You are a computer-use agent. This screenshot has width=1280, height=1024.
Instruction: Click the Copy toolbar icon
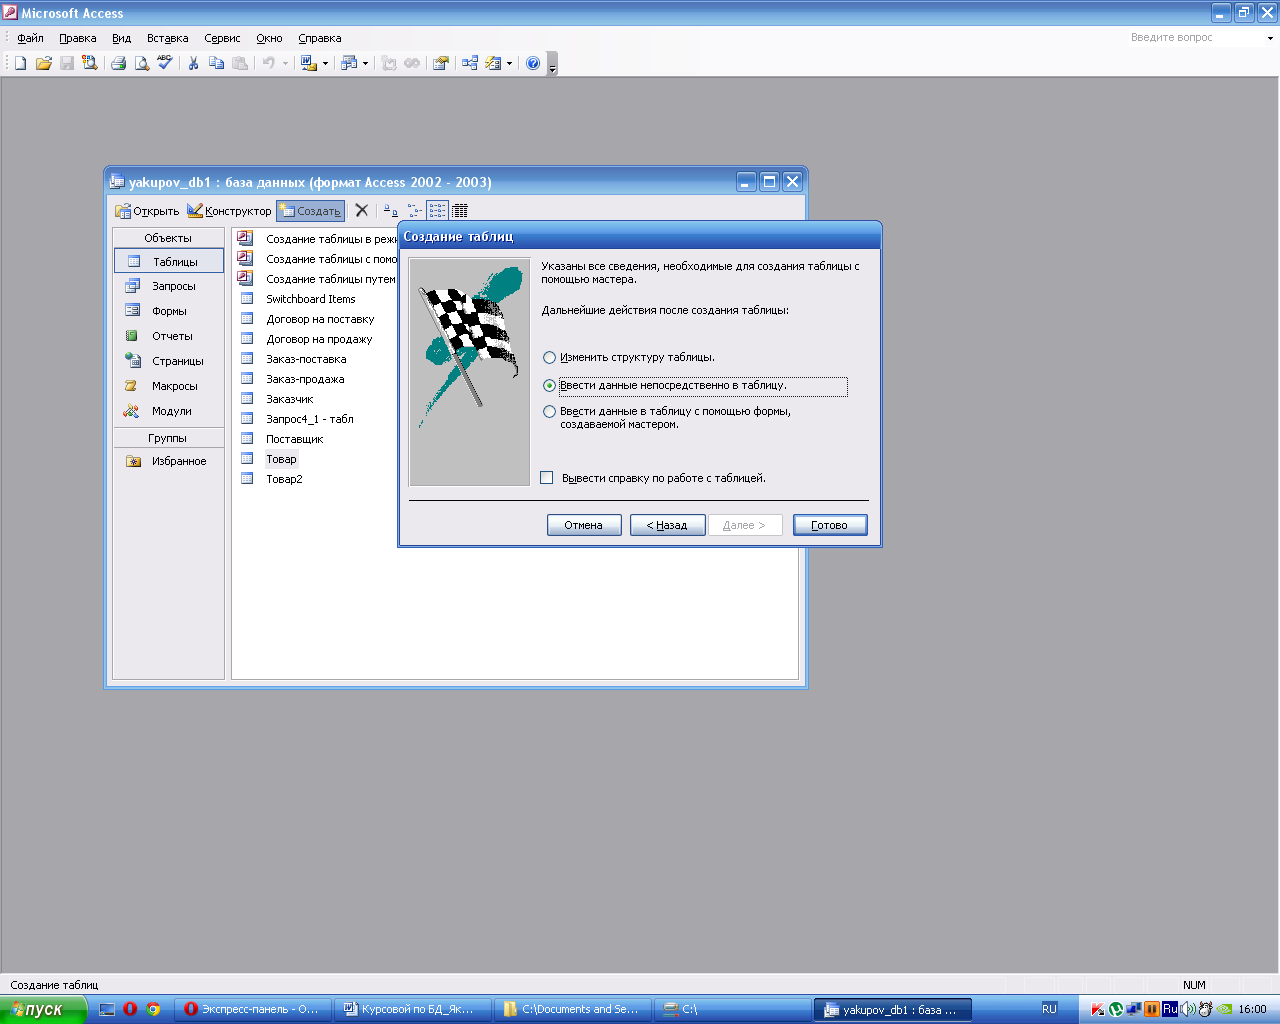point(216,63)
